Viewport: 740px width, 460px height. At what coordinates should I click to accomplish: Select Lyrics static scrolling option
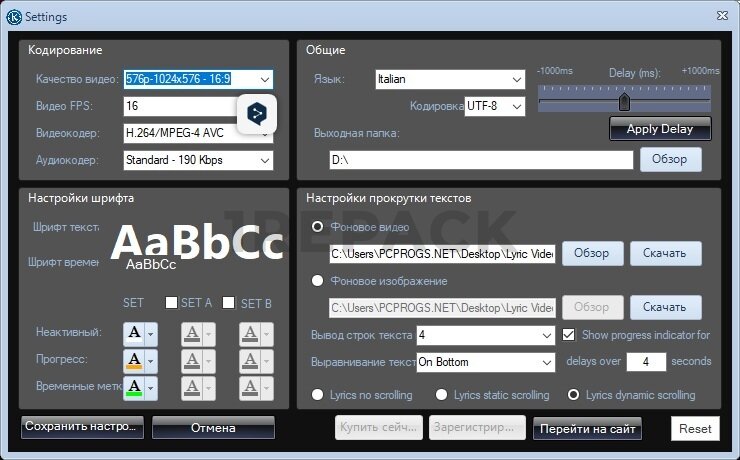pos(441,395)
